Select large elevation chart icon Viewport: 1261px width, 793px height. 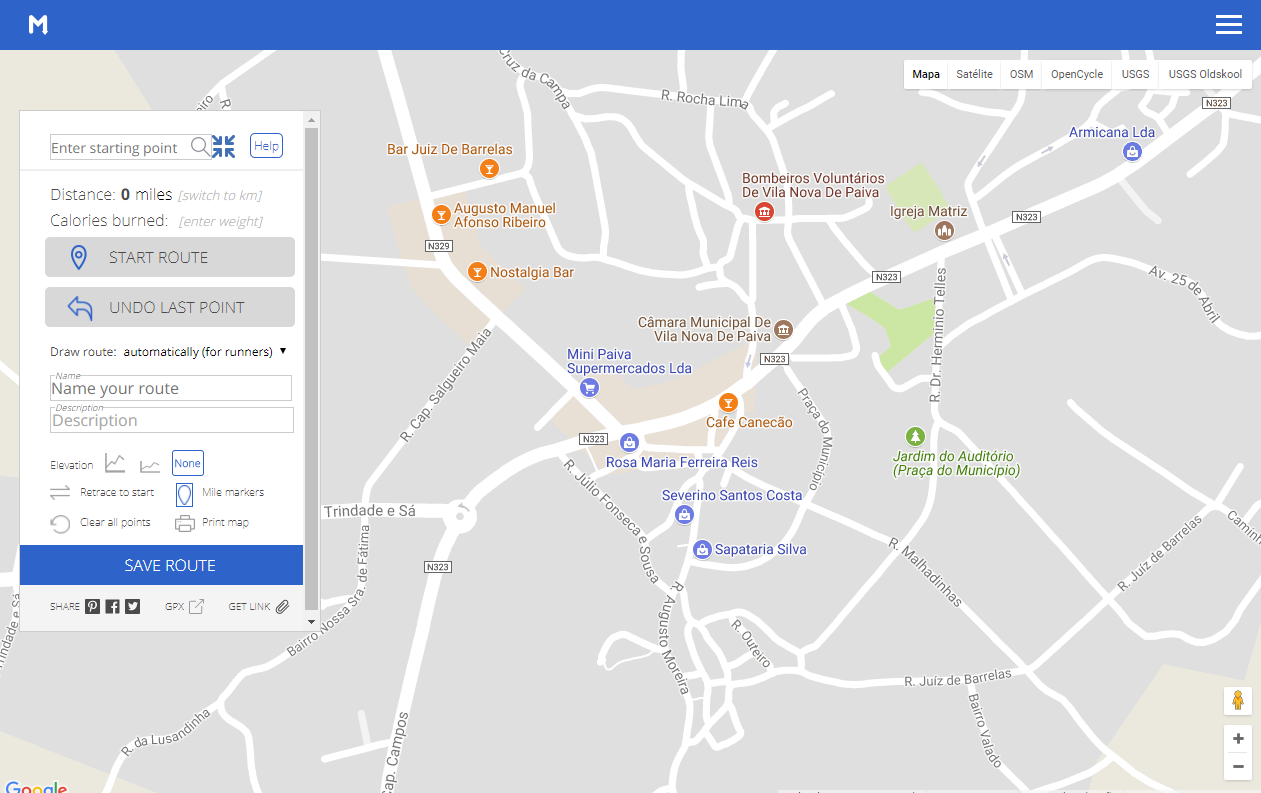pyautogui.click(x=116, y=463)
